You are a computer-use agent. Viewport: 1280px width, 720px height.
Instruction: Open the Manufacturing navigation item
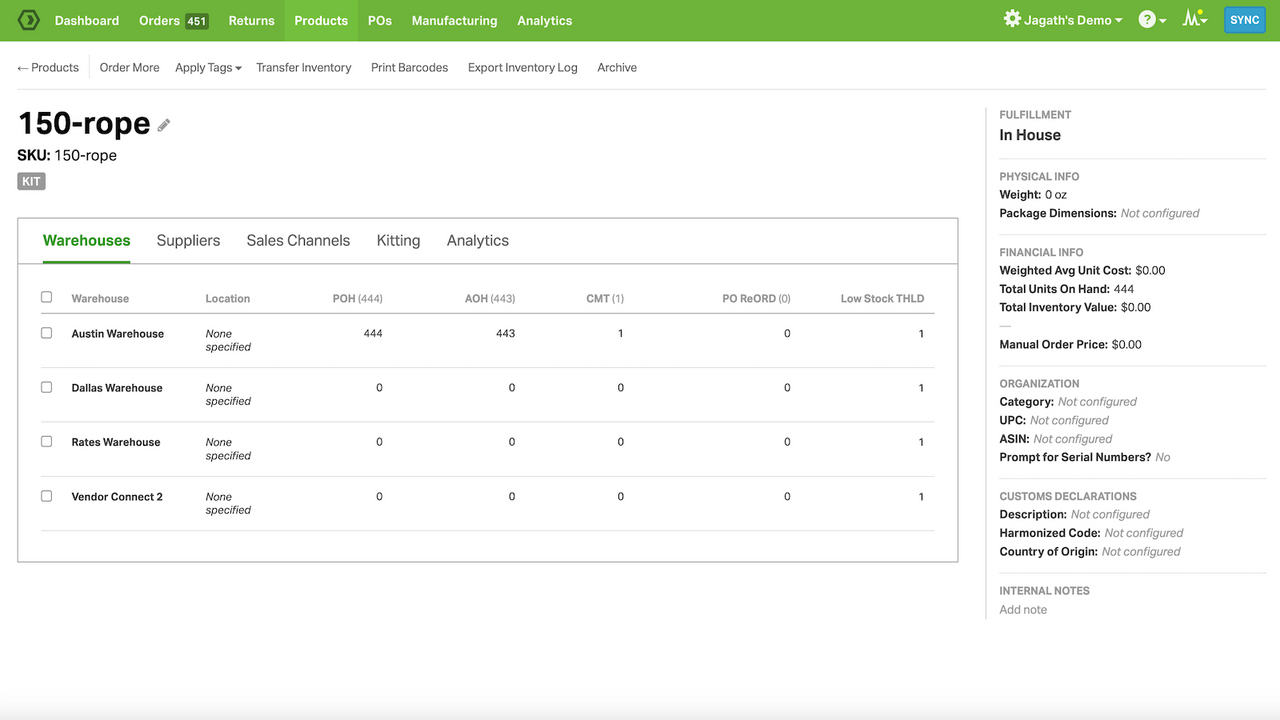click(454, 20)
